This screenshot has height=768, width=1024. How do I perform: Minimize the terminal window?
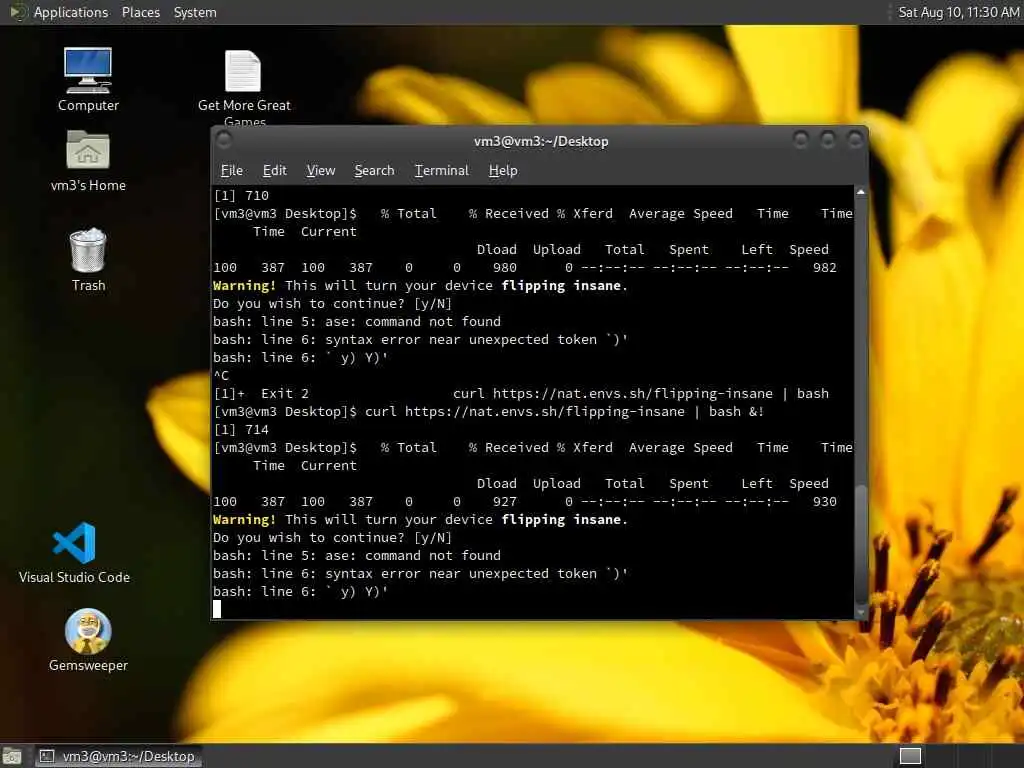(x=801, y=140)
